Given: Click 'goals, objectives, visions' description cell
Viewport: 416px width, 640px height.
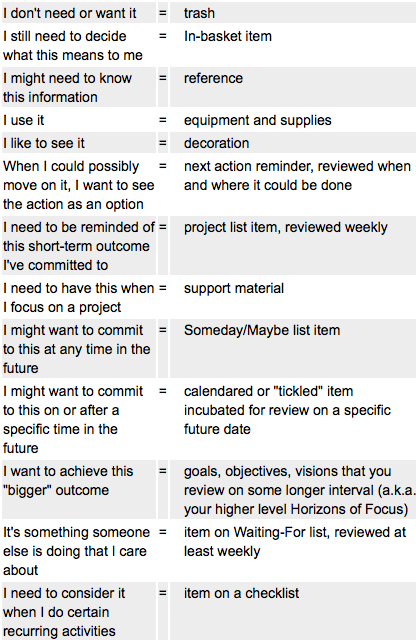Looking at the screenshot, I should coord(293,489).
